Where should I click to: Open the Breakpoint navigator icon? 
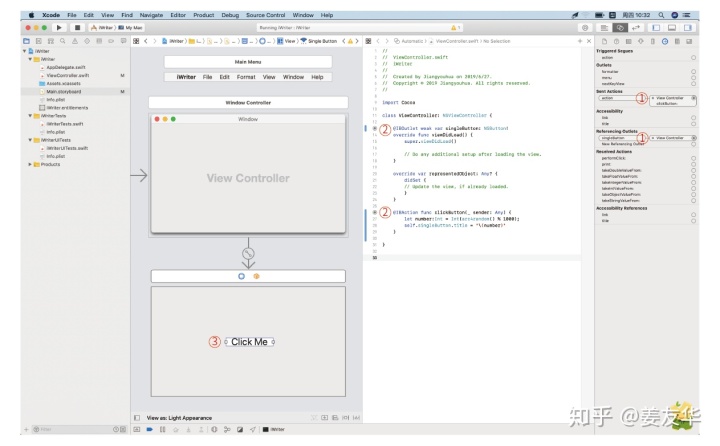click(111, 41)
